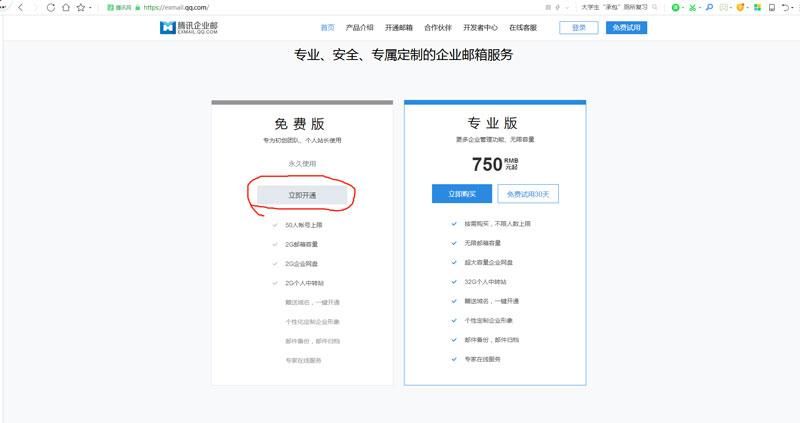Open the 产品介绍 menu item
The width and height of the screenshot is (800, 423).
(359, 28)
